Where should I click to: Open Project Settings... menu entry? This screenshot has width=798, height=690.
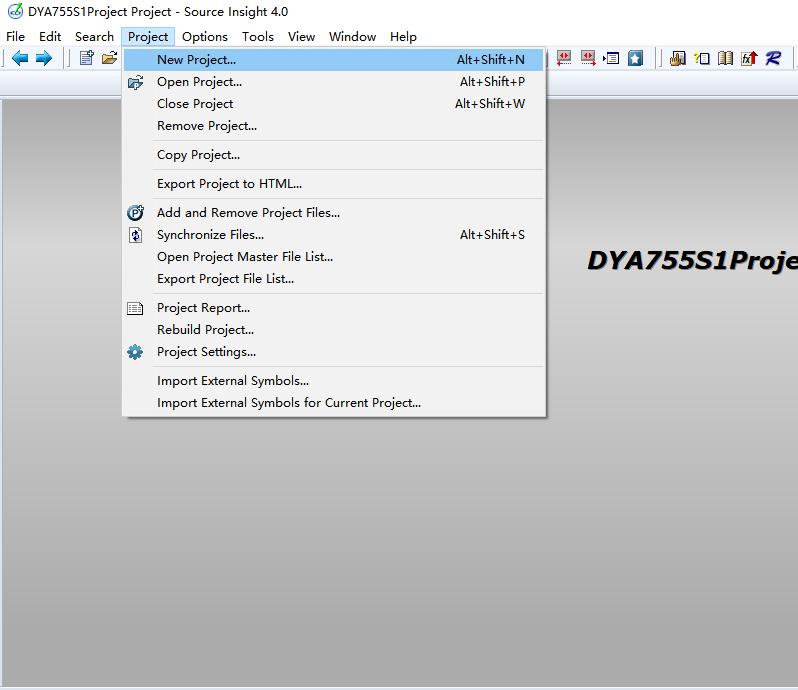coord(333,352)
